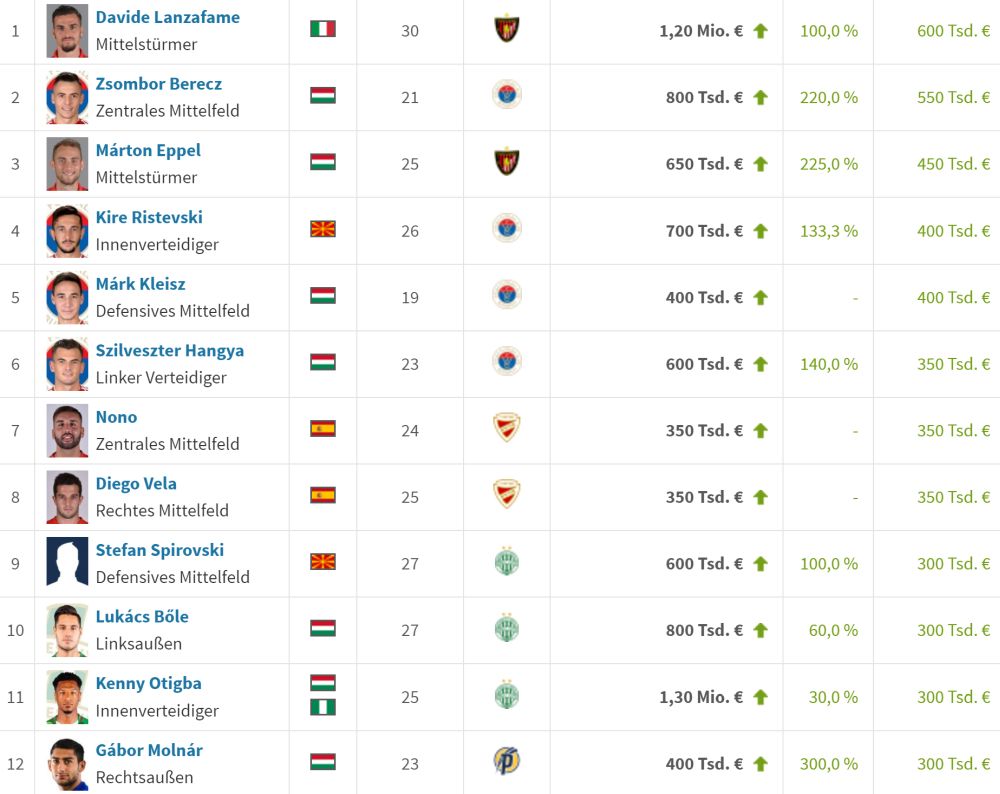Open Davide Lanzafame's player profile link
Viewport: 1000px width, 794px height.
tap(168, 17)
